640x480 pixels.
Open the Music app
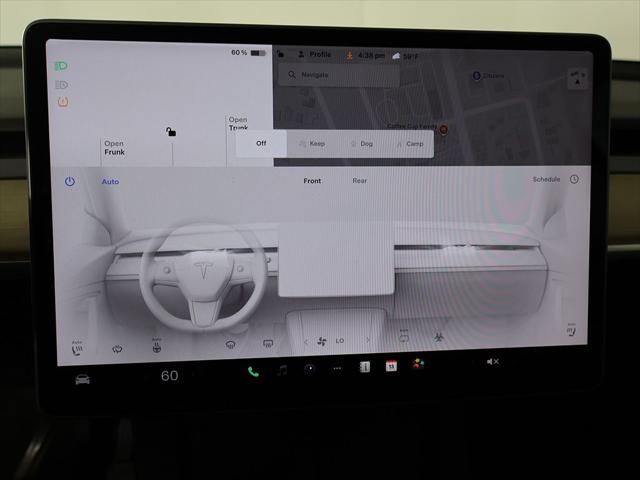tap(282, 370)
